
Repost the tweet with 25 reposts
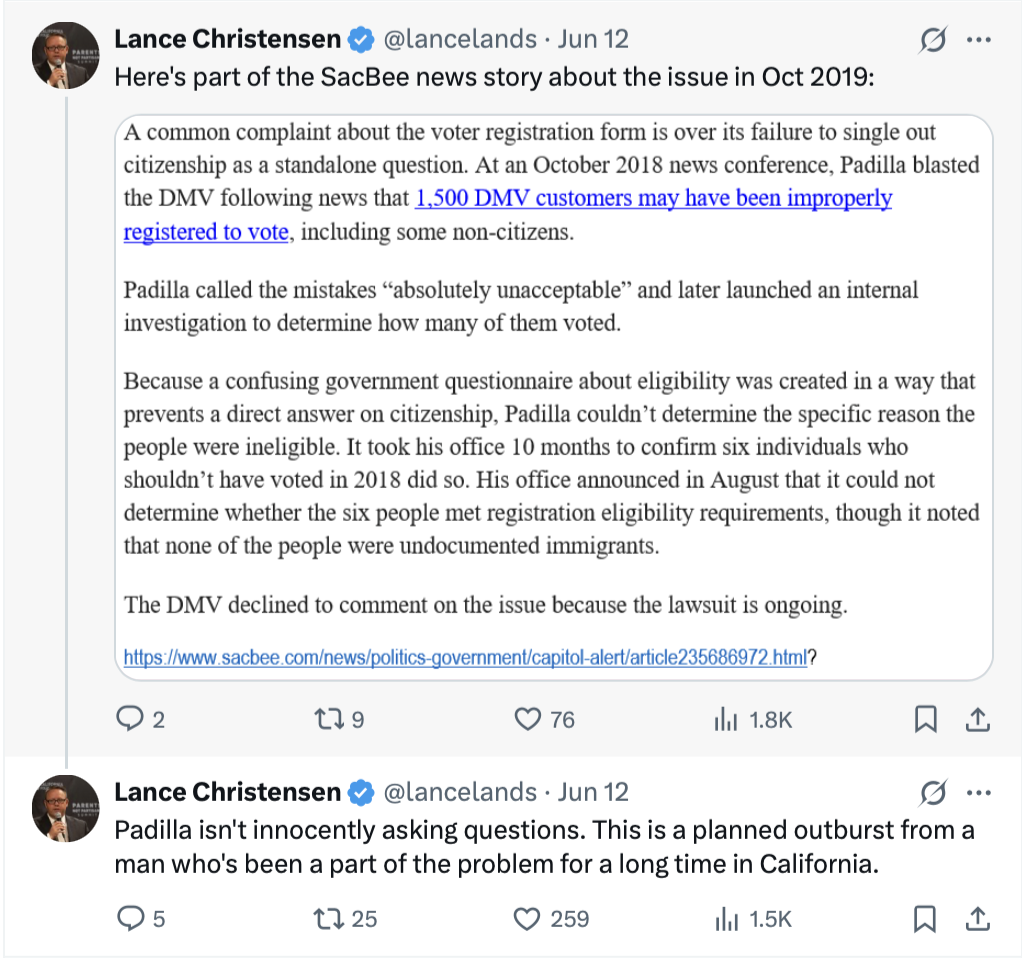326,918
